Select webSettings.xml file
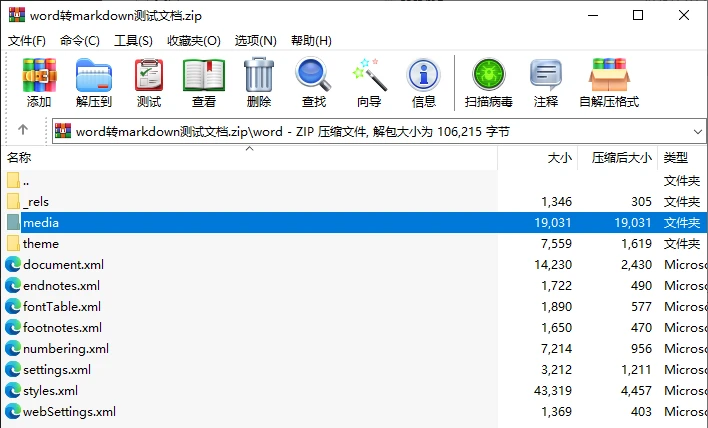708x428 pixels. pos(354,411)
